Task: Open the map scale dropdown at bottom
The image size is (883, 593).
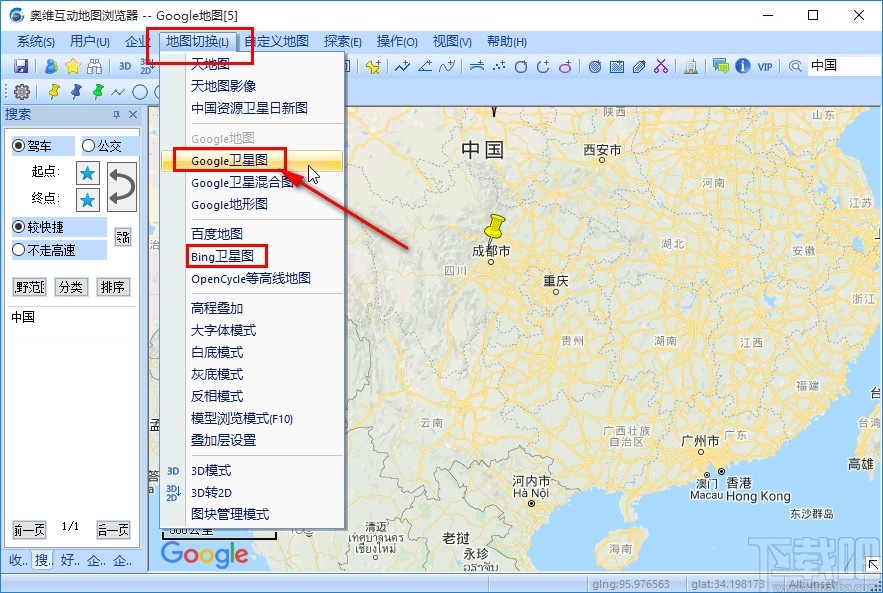Action: point(218,531)
